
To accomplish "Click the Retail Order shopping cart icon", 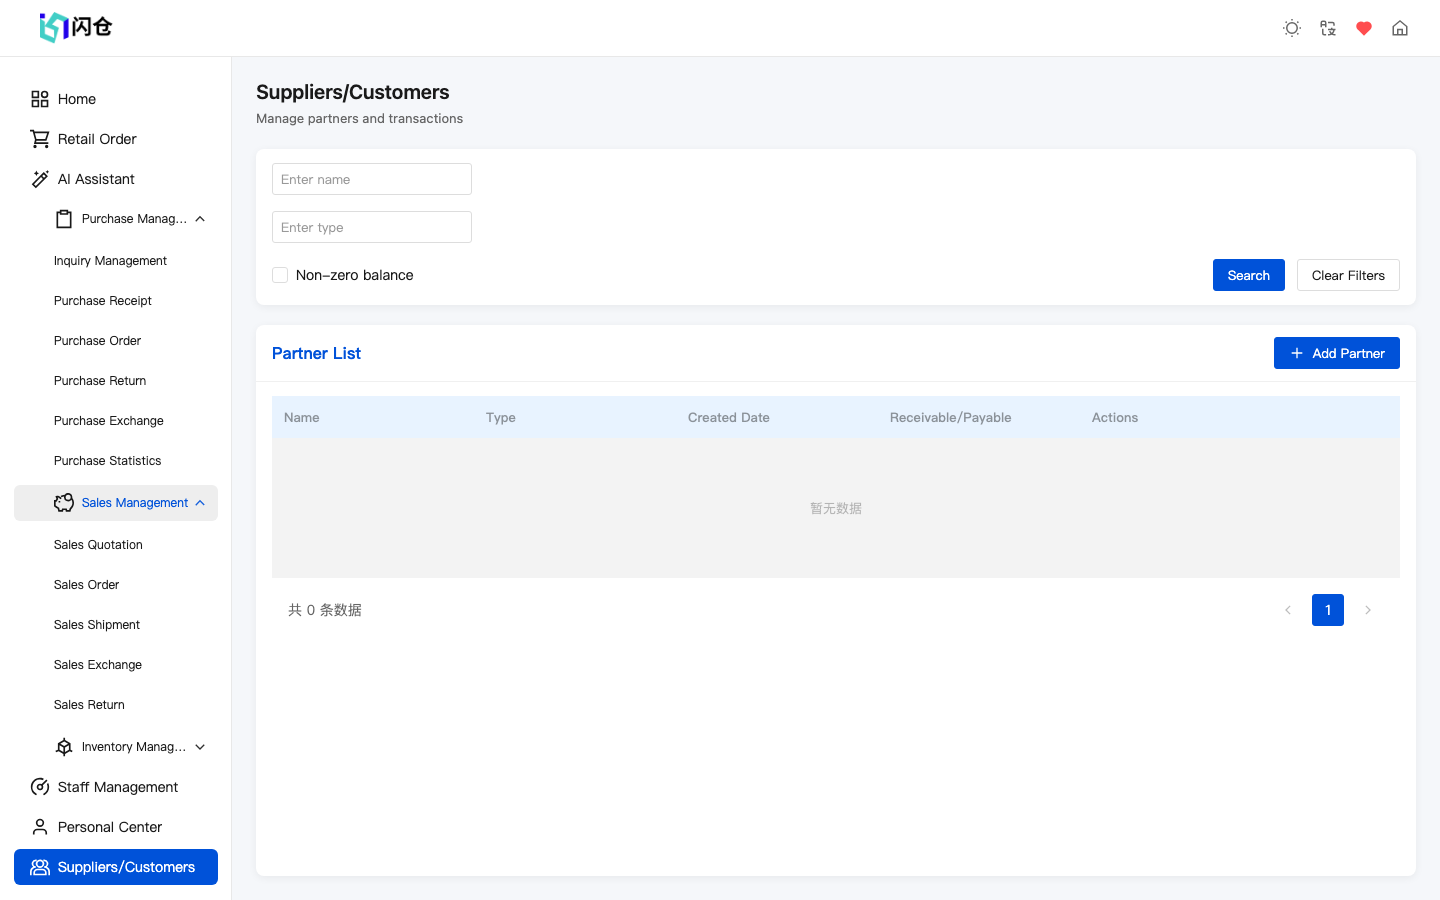I will click(40, 138).
